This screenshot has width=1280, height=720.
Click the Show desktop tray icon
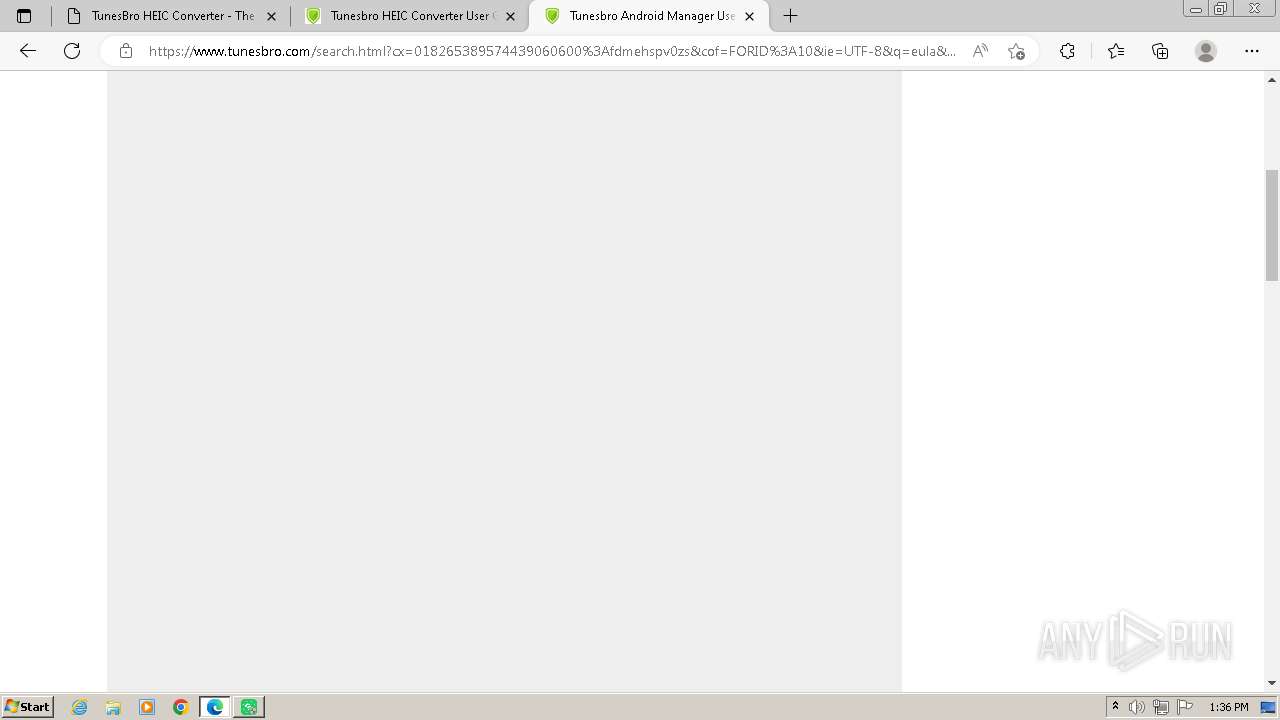point(1268,707)
